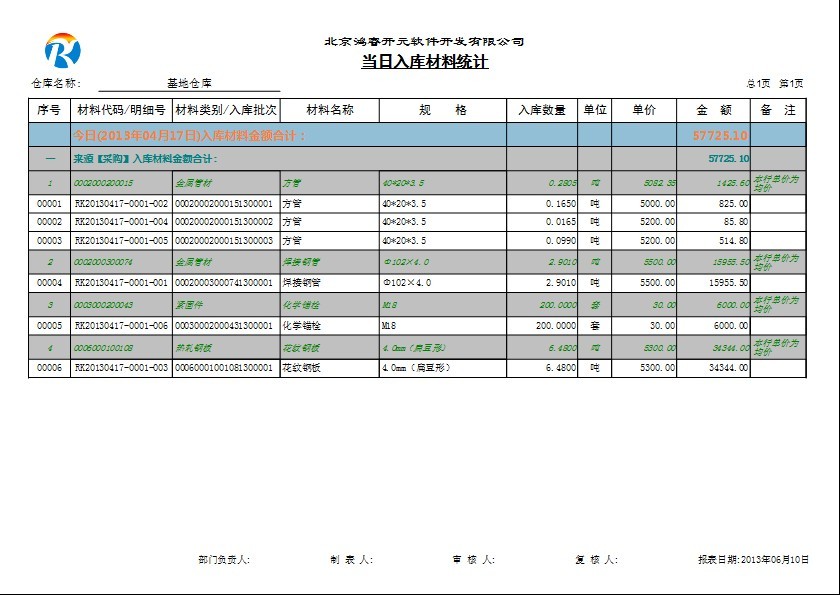The width and height of the screenshot is (840, 595).
Task: Click the 单位 column header
Action: [595, 110]
